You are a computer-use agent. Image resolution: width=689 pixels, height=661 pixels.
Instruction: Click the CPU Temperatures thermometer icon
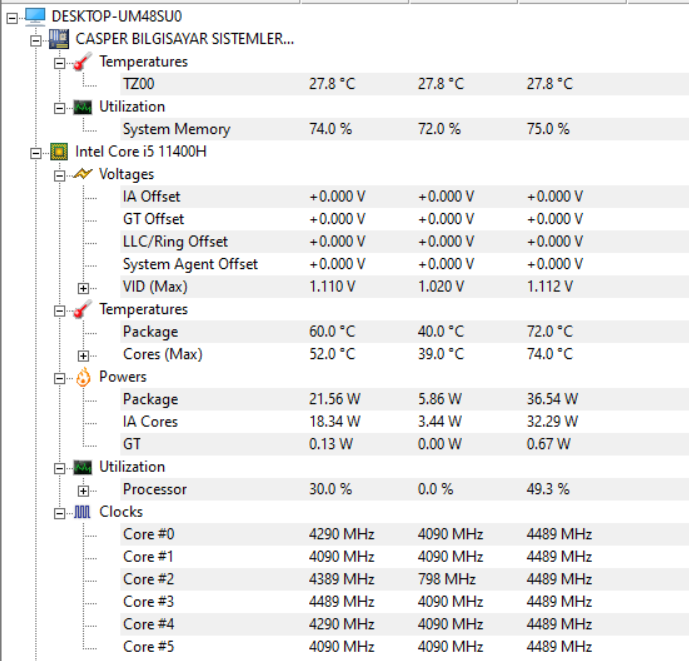pos(83,309)
